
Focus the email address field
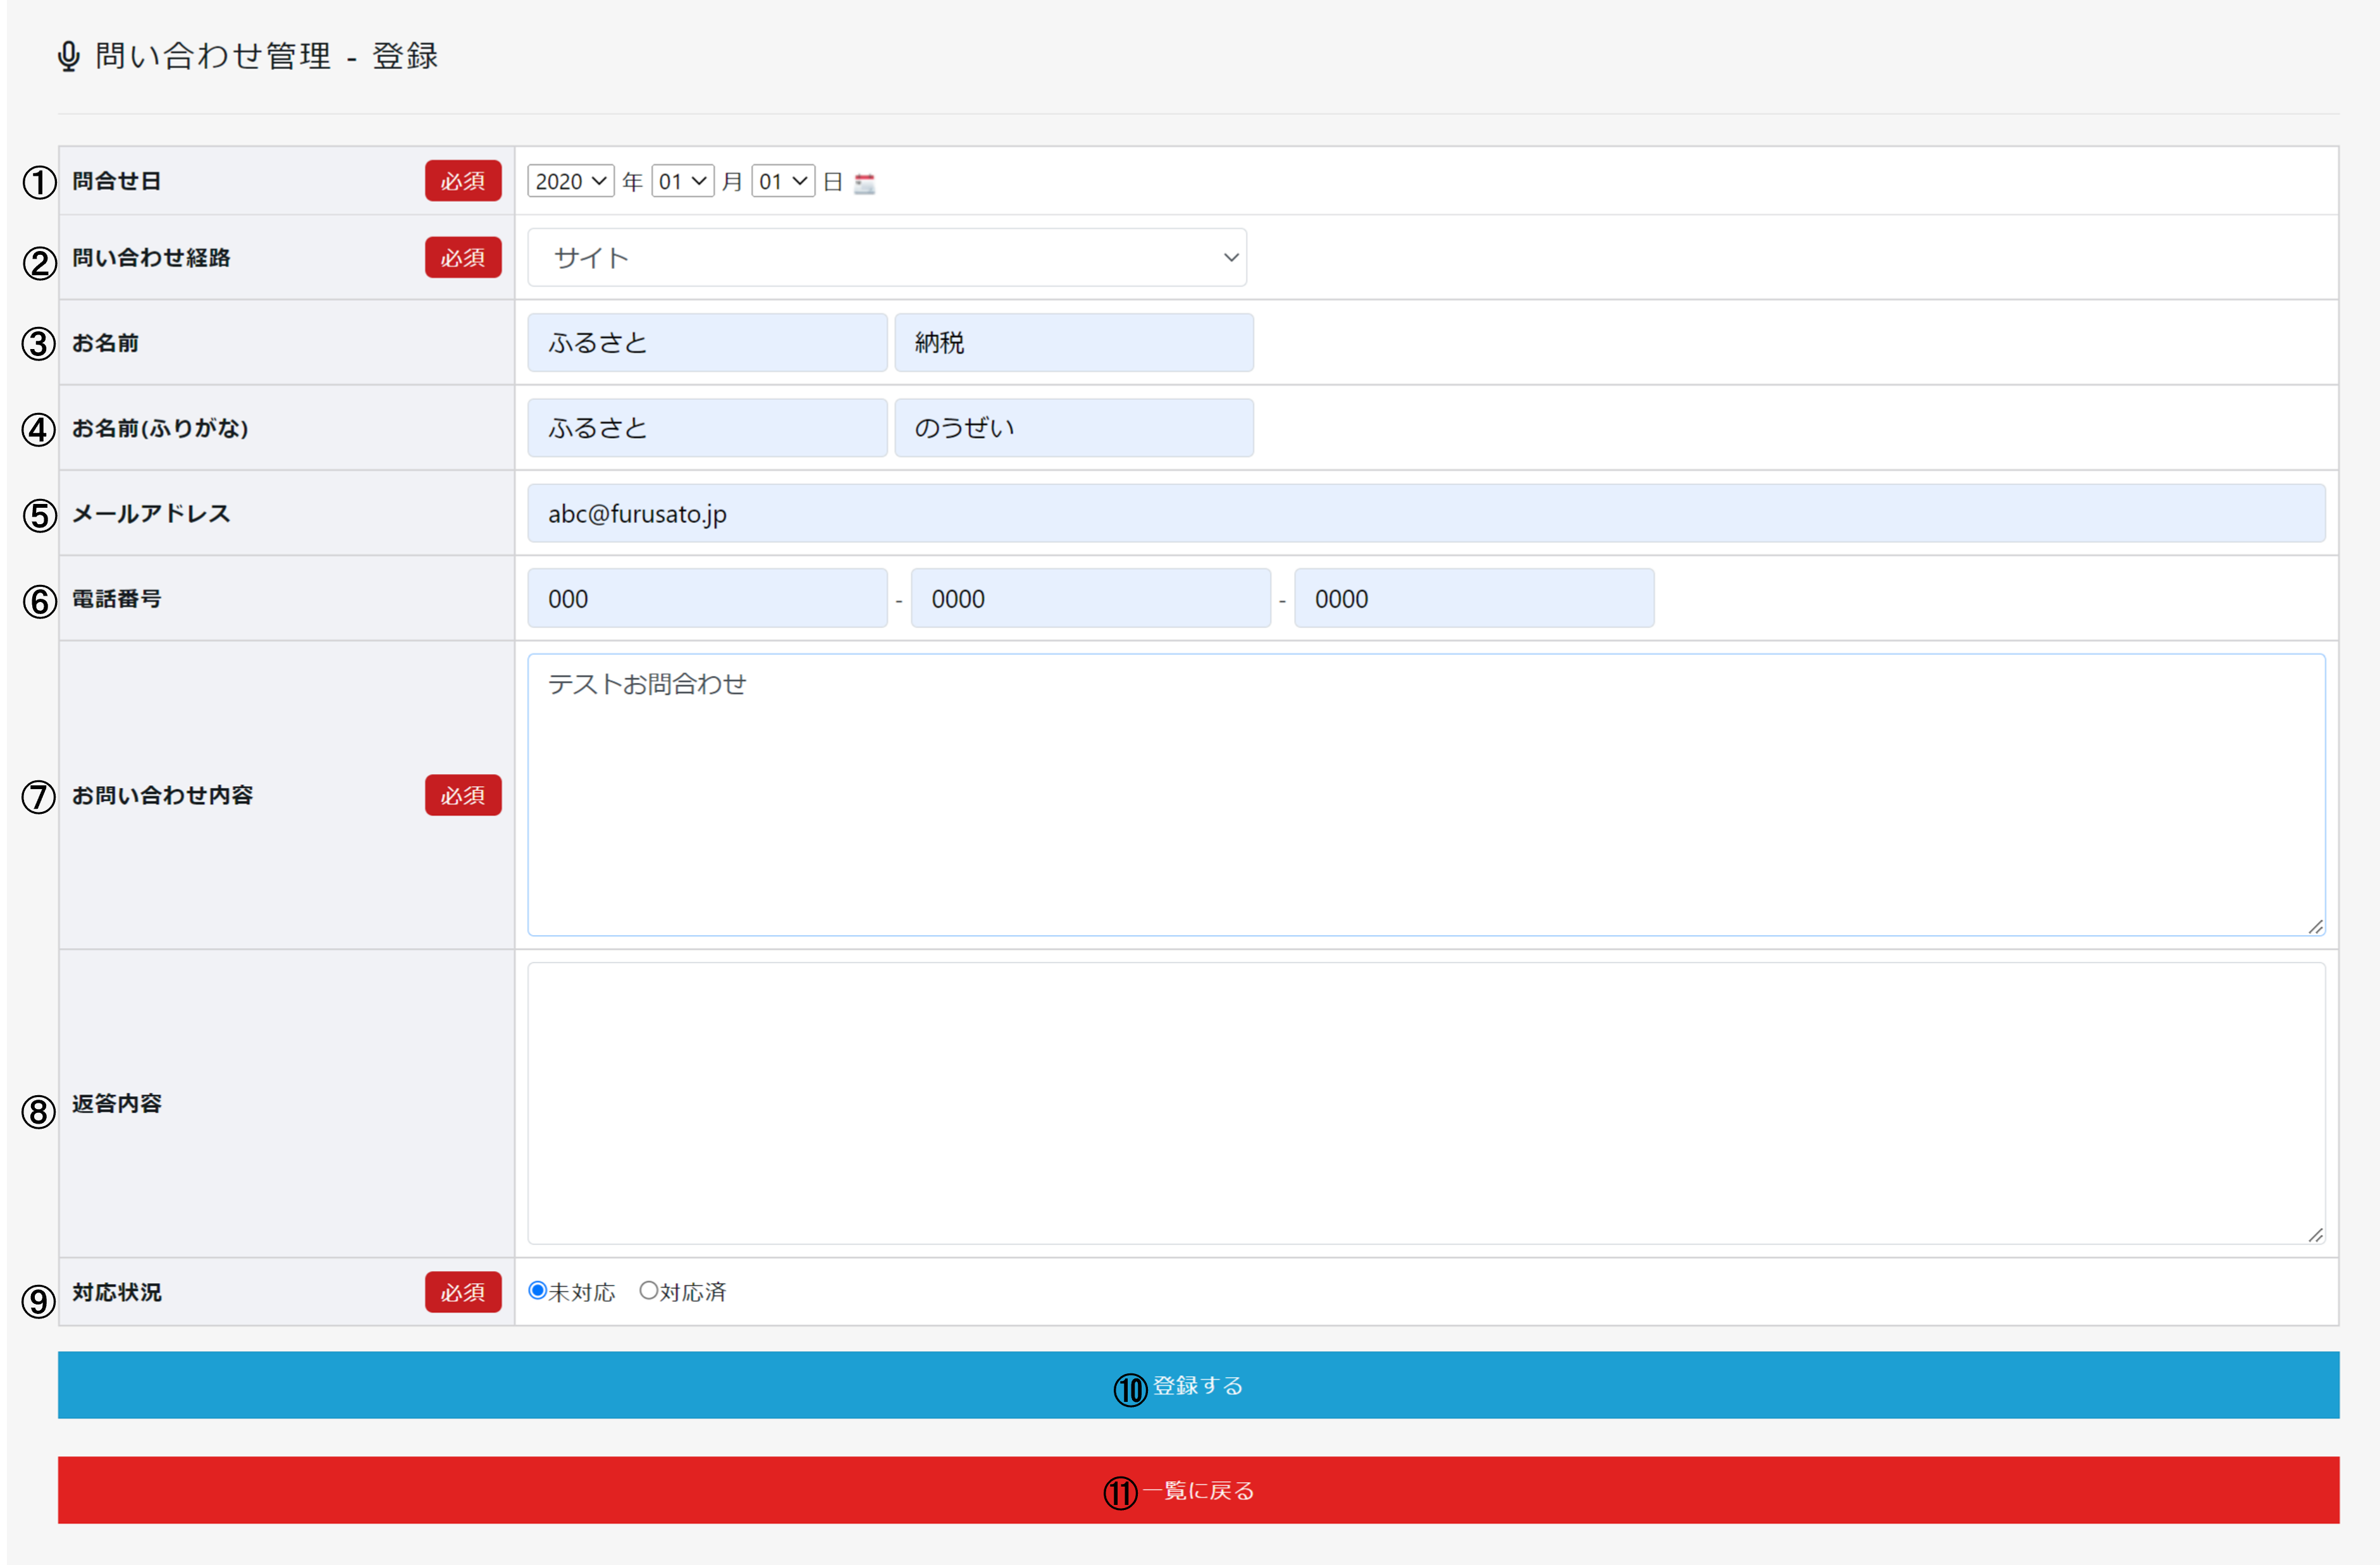click(x=1425, y=514)
